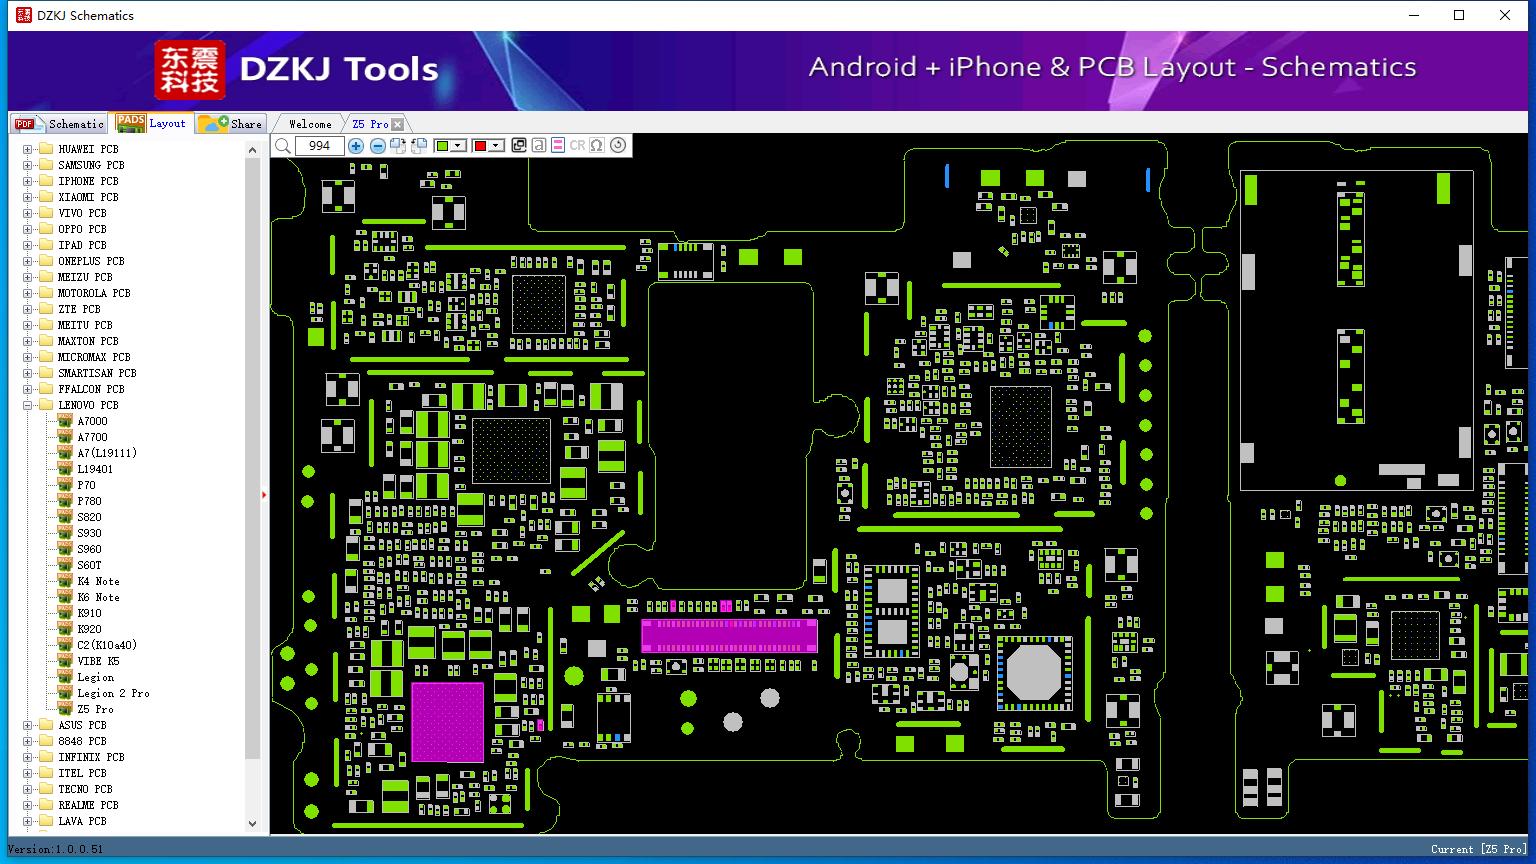
Task: Toggle the letter 'a' text display icon
Action: coord(539,145)
